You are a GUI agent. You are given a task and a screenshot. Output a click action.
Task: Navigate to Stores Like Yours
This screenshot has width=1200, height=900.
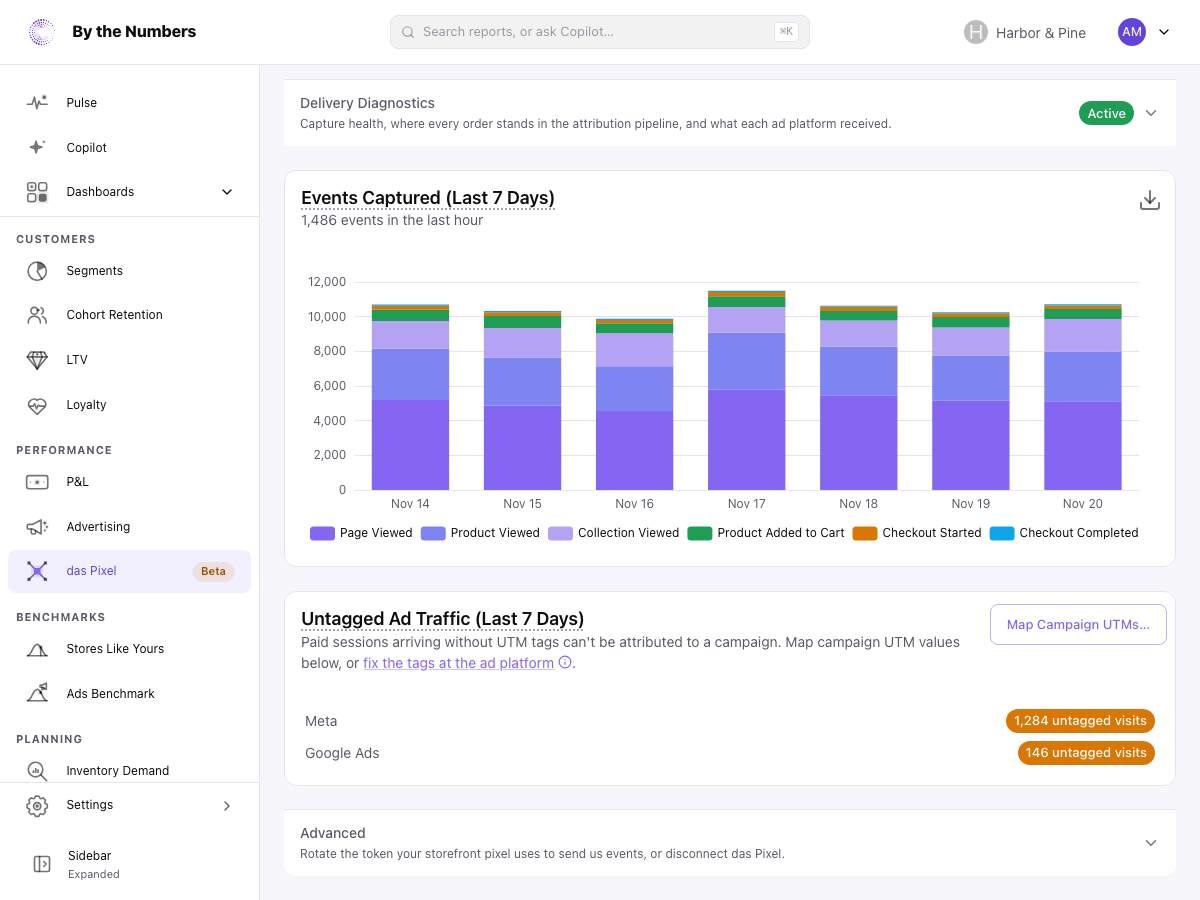pos(130,649)
